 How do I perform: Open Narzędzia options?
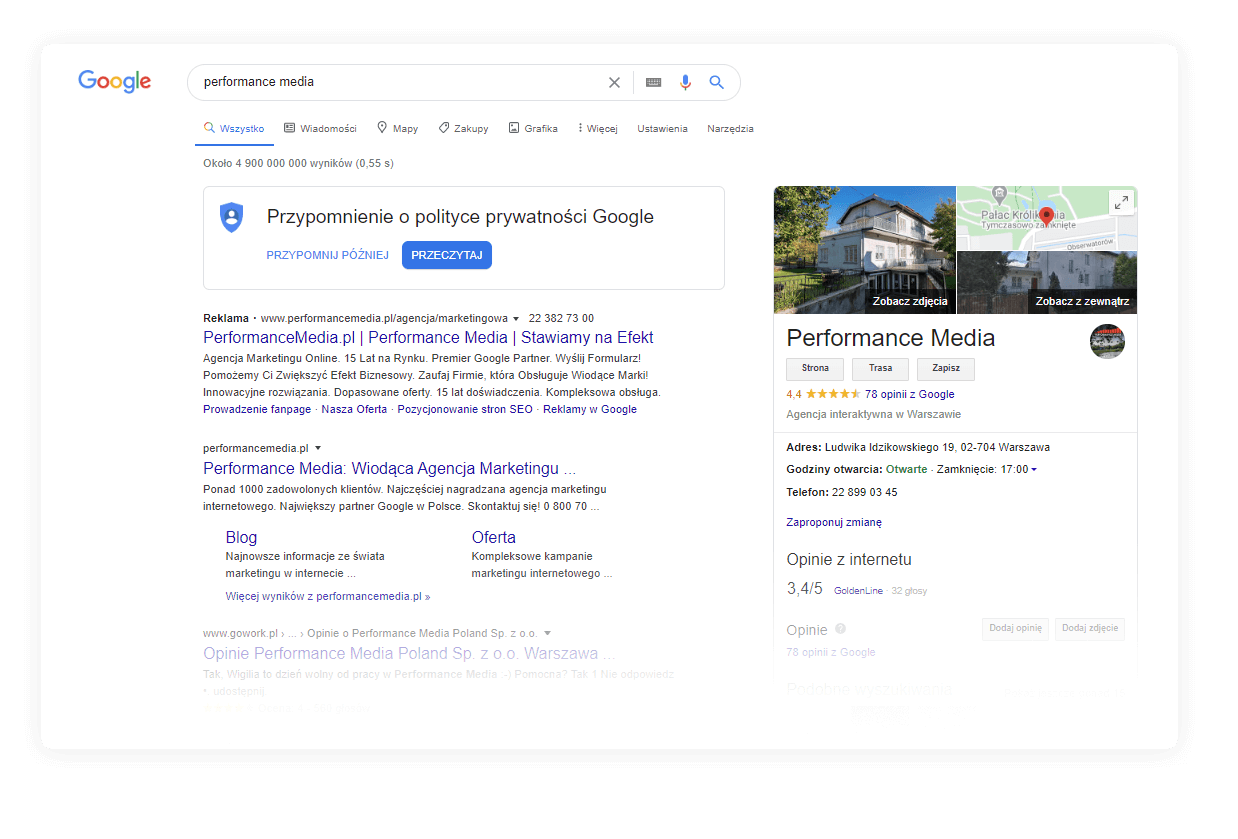[730, 129]
